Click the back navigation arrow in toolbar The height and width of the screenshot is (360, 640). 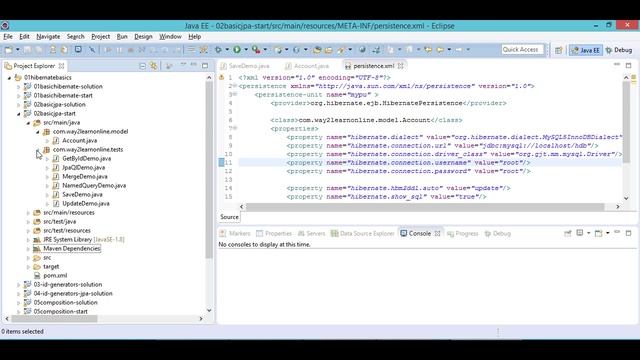pyautogui.click(x=440, y=50)
